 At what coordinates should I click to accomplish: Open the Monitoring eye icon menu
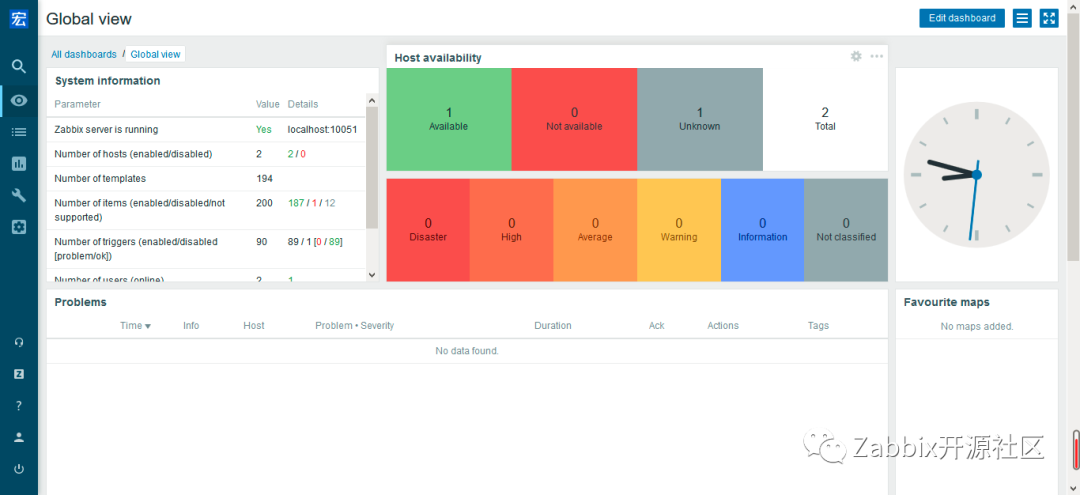[x=19, y=101]
